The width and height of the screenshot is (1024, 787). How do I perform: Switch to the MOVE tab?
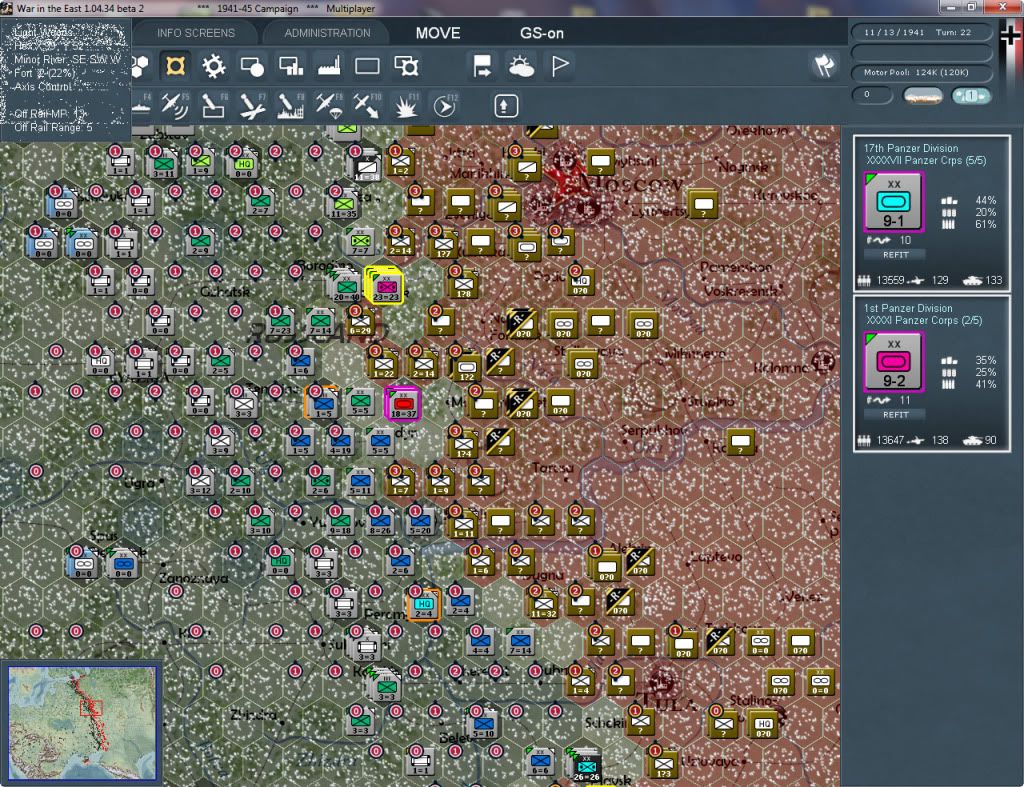tap(438, 33)
